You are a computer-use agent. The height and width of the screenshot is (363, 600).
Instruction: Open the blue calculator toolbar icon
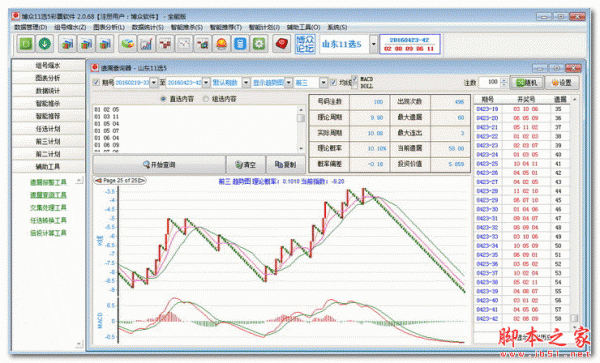click(x=240, y=44)
